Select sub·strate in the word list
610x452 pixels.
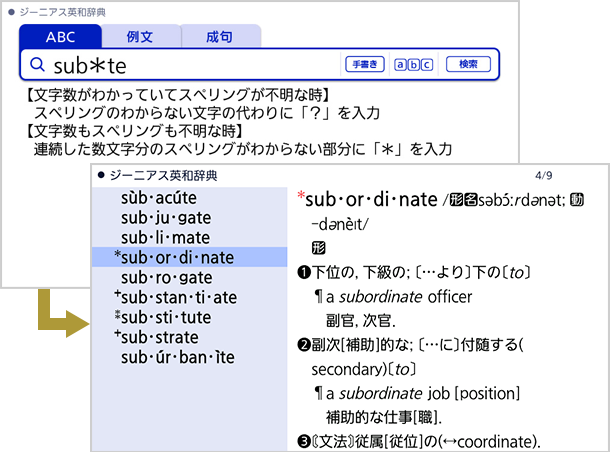click(x=165, y=337)
